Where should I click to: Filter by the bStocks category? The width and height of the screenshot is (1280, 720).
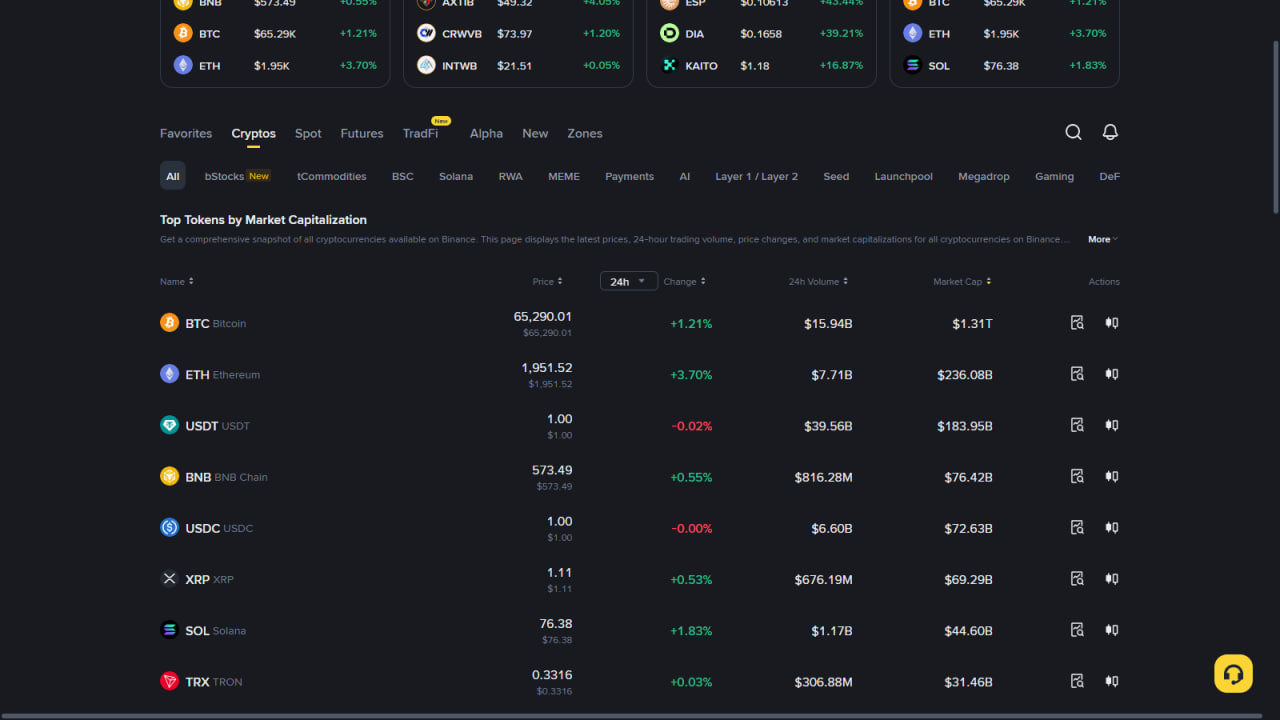(x=238, y=176)
